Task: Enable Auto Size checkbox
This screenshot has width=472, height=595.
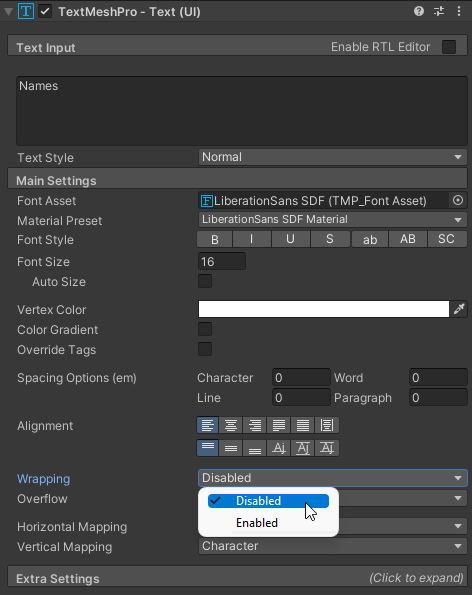Action: point(205,282)
